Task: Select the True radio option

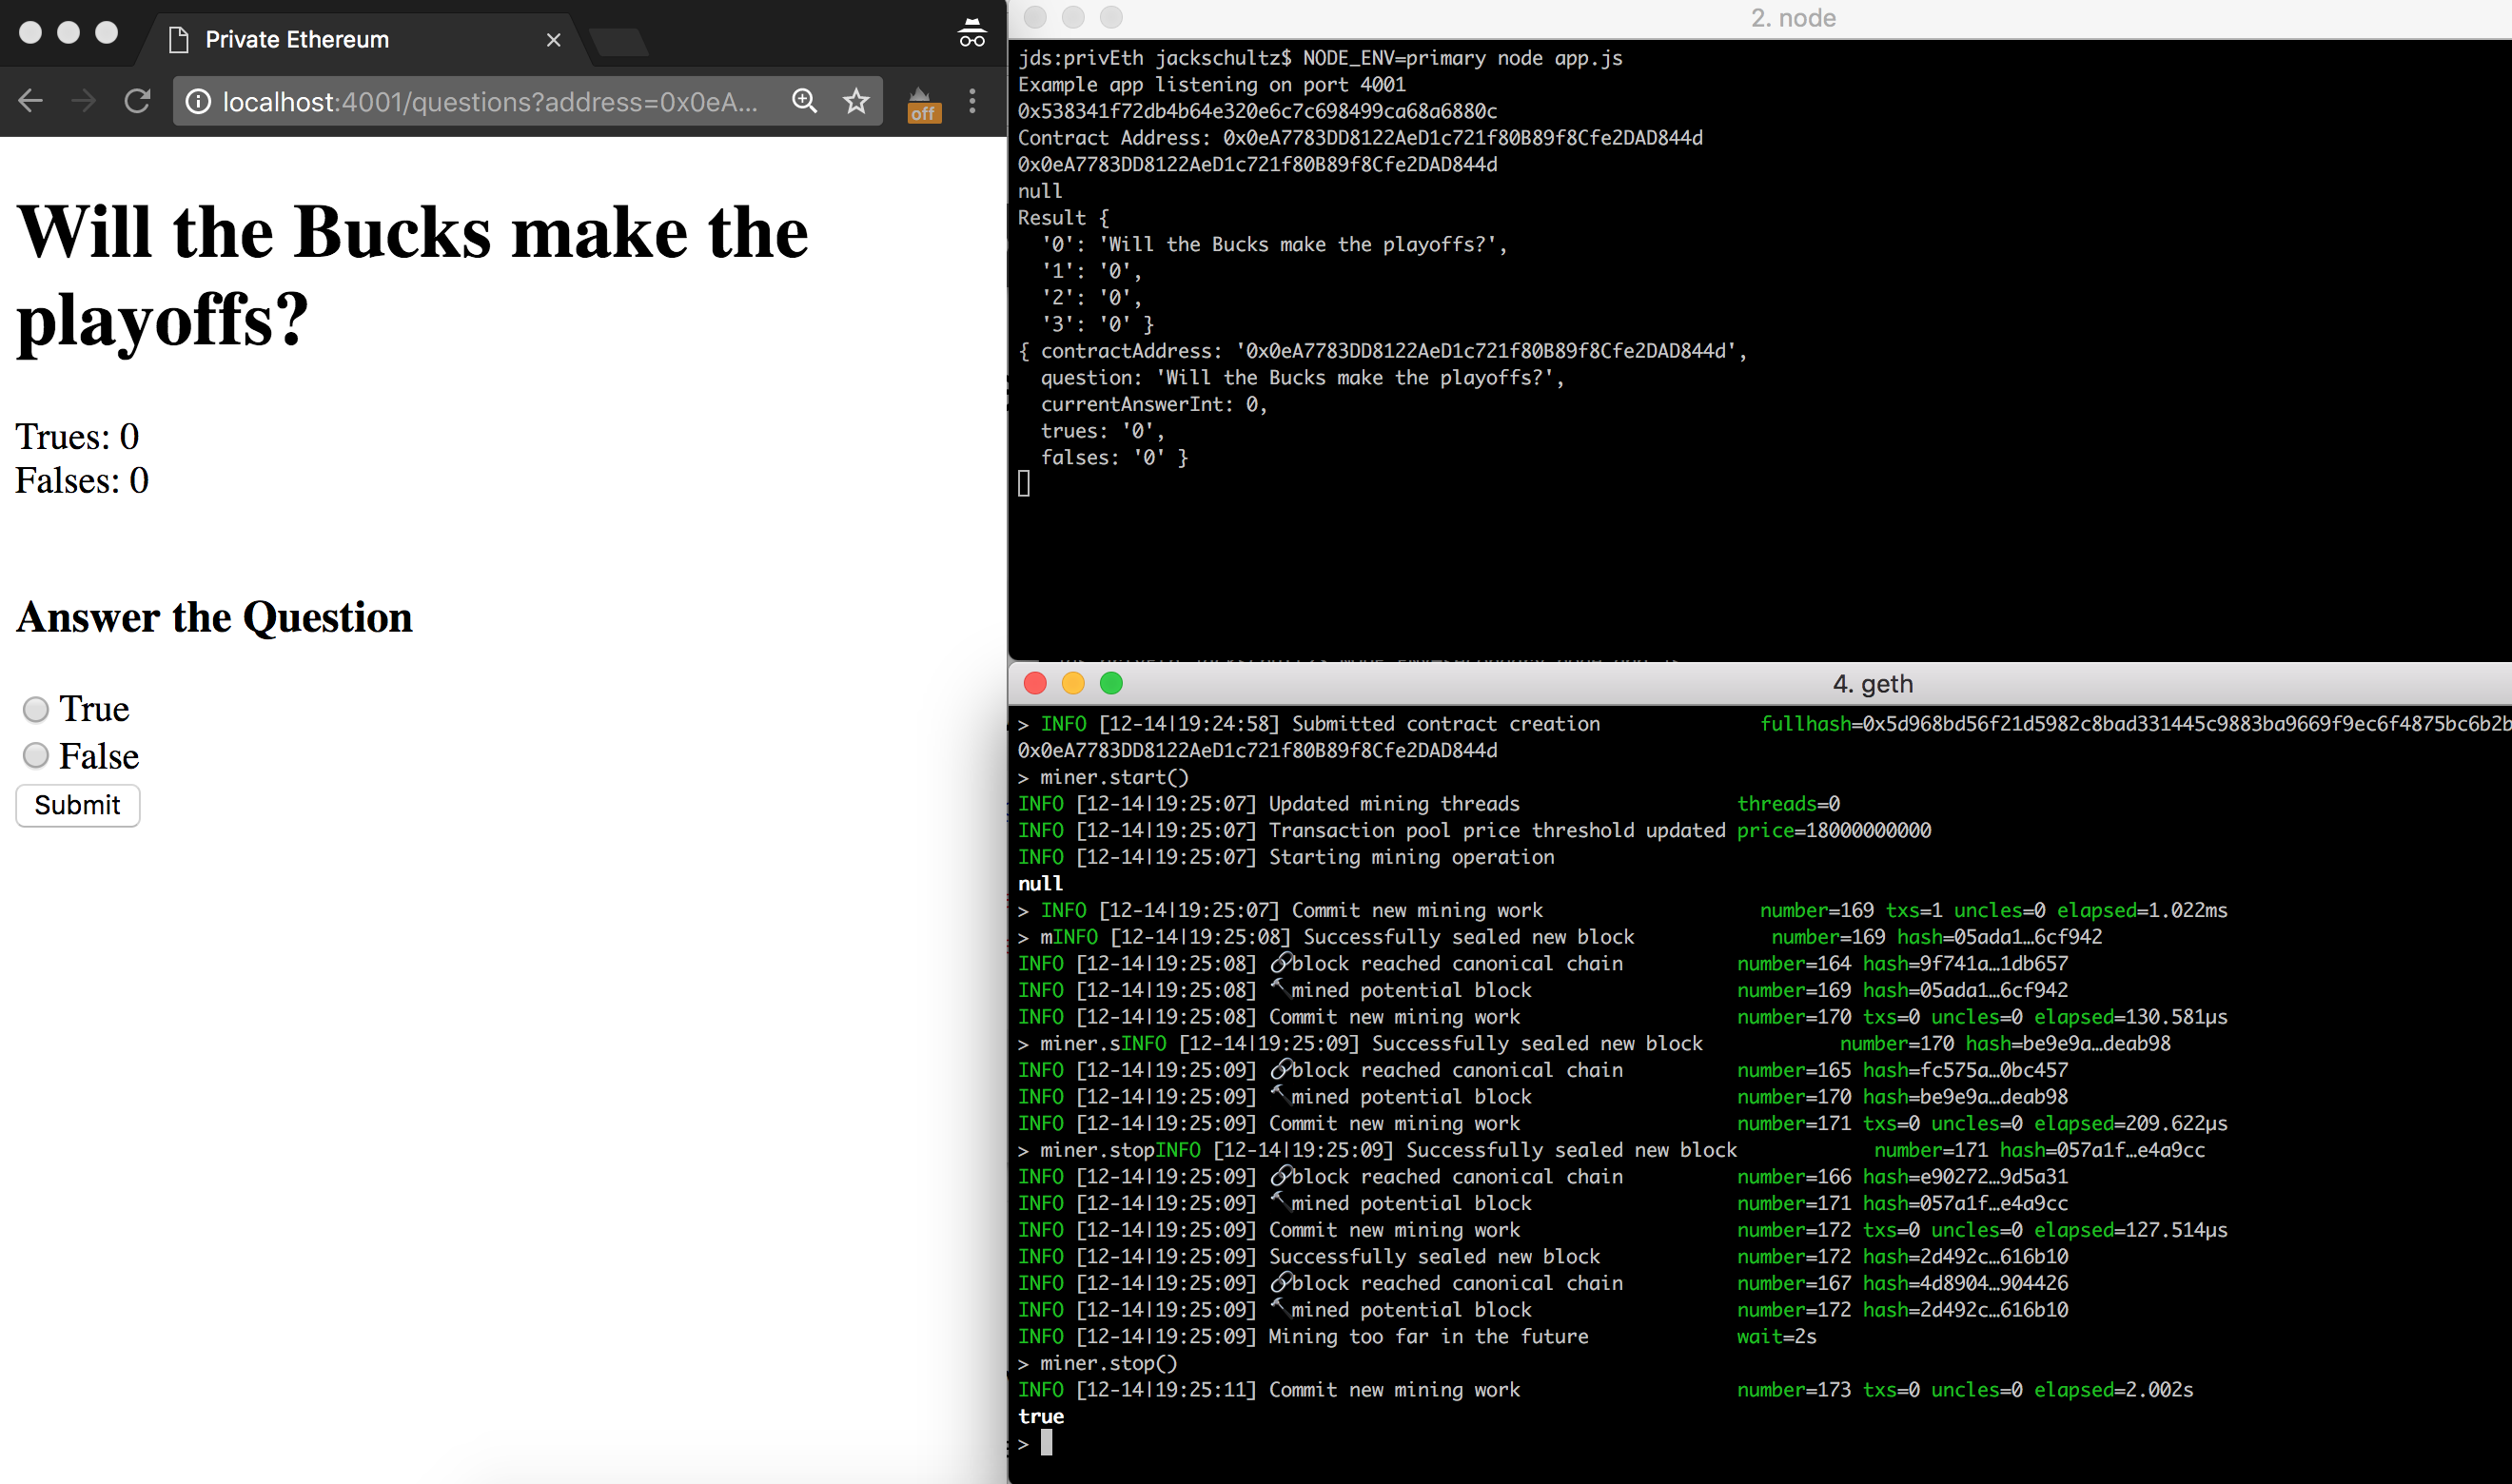Action: [36, 709]
